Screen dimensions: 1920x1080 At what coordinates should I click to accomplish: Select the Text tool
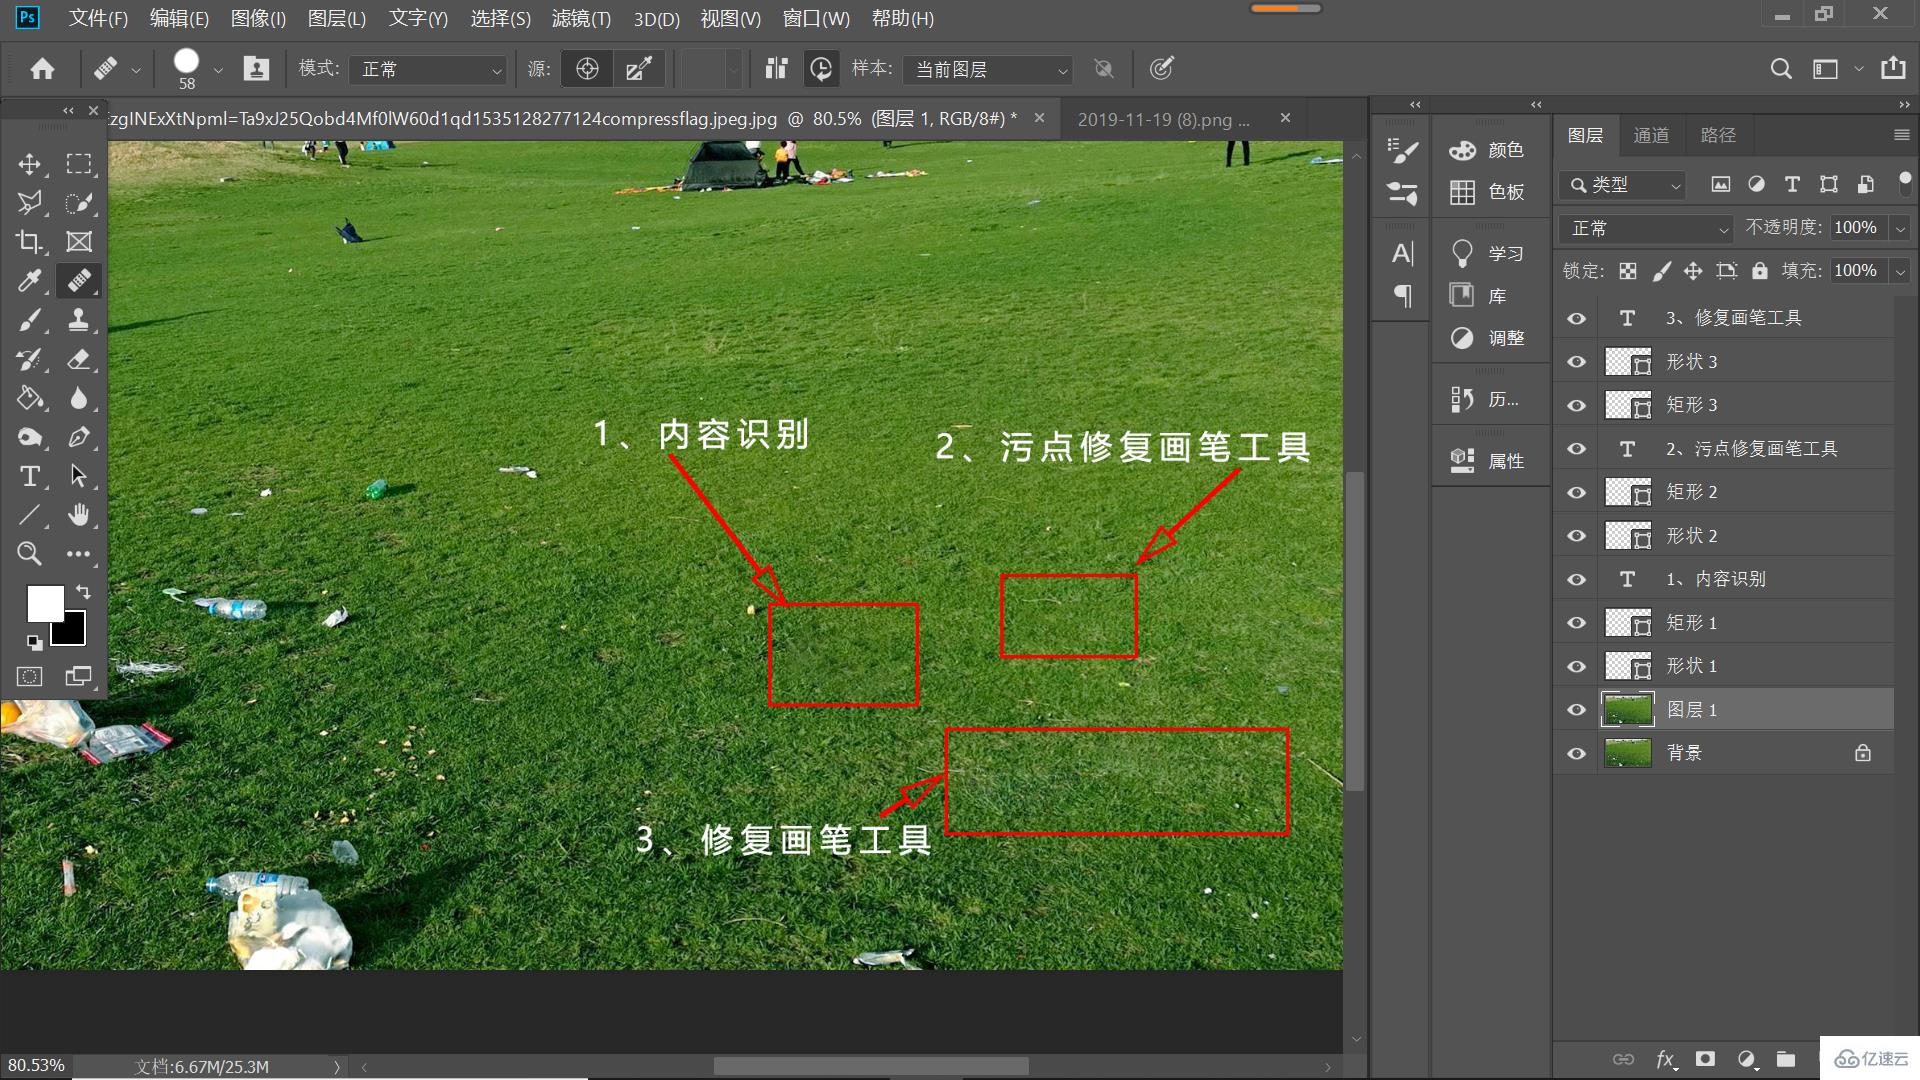tap(29, 475)
